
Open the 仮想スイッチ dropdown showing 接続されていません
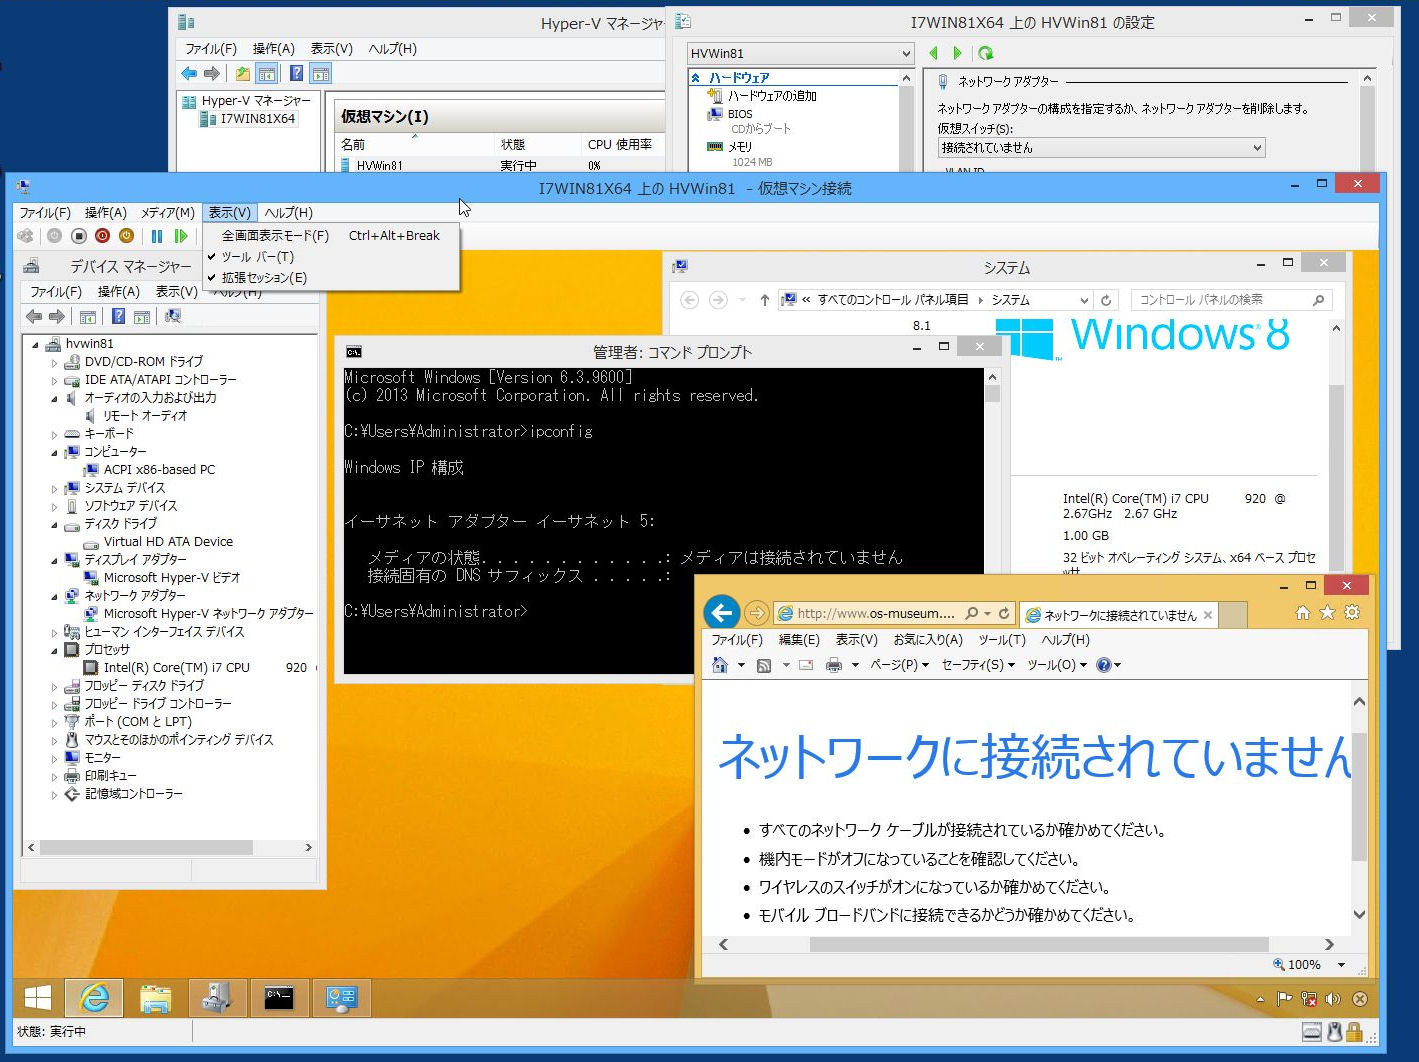pyautogui.click(x=1101, y=147)
